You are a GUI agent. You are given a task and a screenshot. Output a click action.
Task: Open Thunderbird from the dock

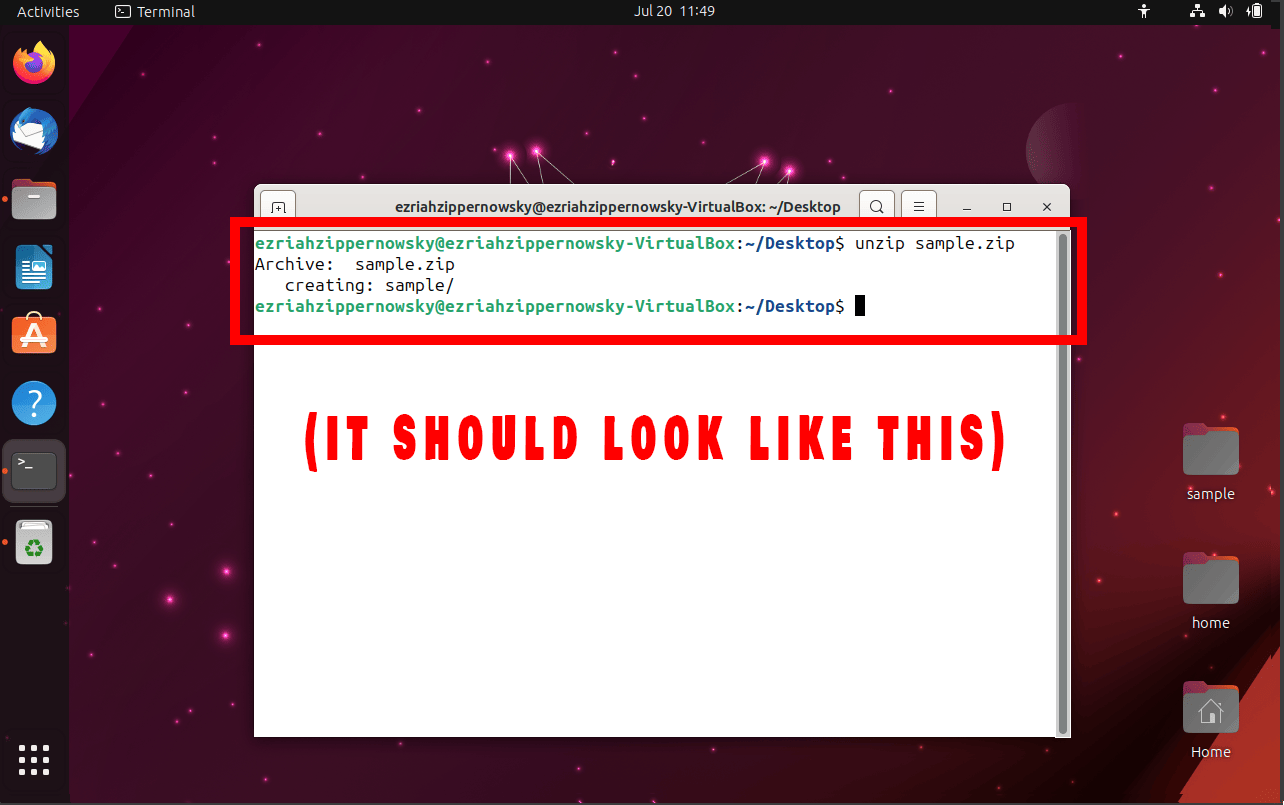(x=33, y=131)
